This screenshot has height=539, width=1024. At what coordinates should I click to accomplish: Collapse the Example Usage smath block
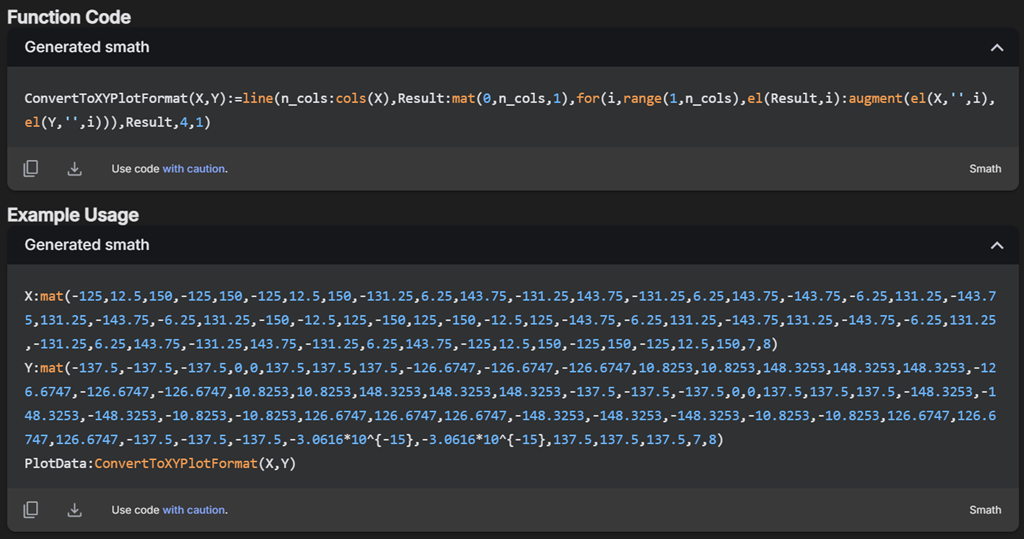996,245
